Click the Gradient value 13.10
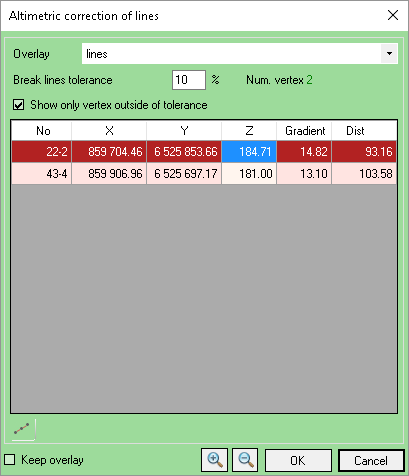Image resolution: width=409 pixels, height=476 pixels. [304, 173]
